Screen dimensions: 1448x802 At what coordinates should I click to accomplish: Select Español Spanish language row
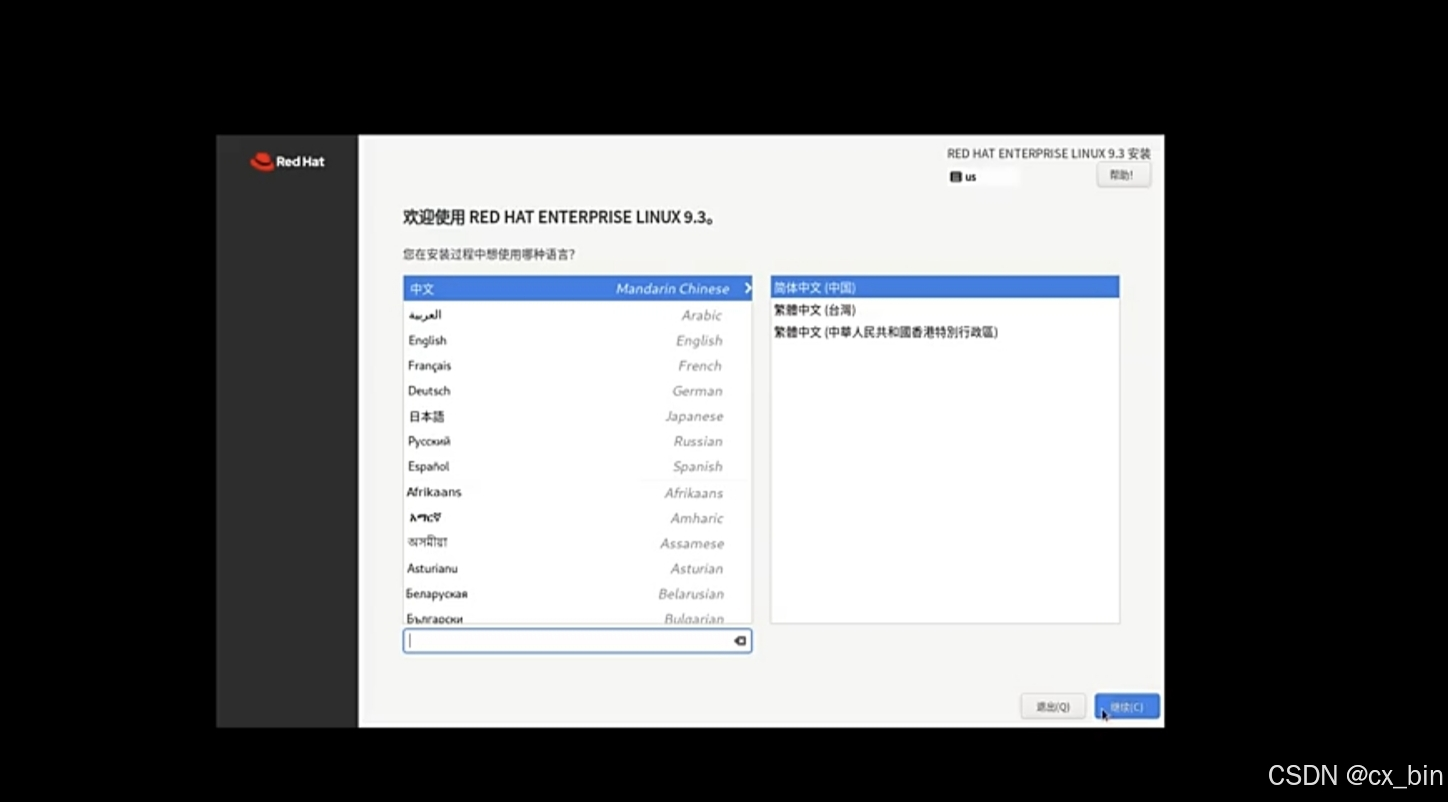578,466
